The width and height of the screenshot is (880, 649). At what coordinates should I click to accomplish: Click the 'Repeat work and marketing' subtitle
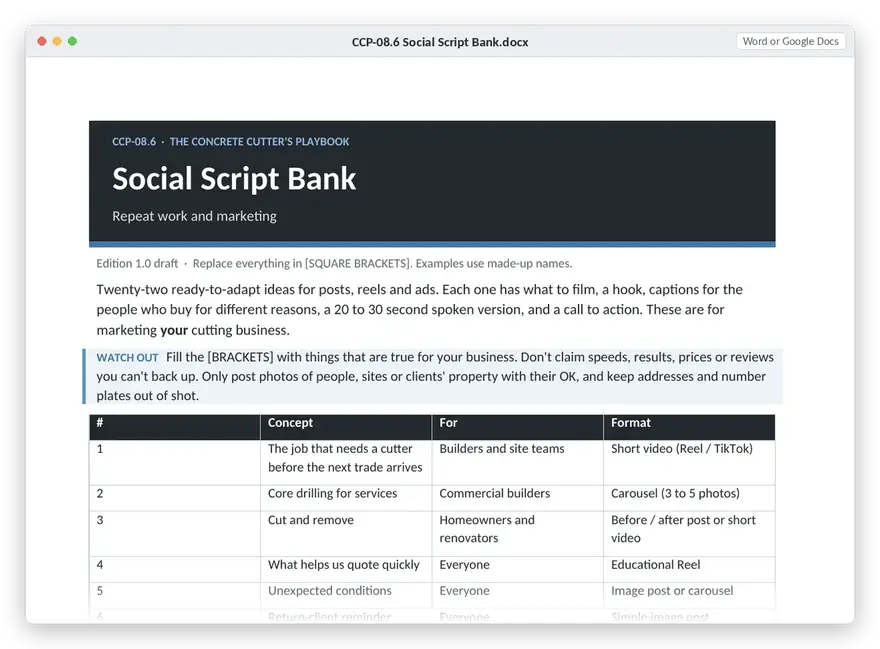[194, 216]
